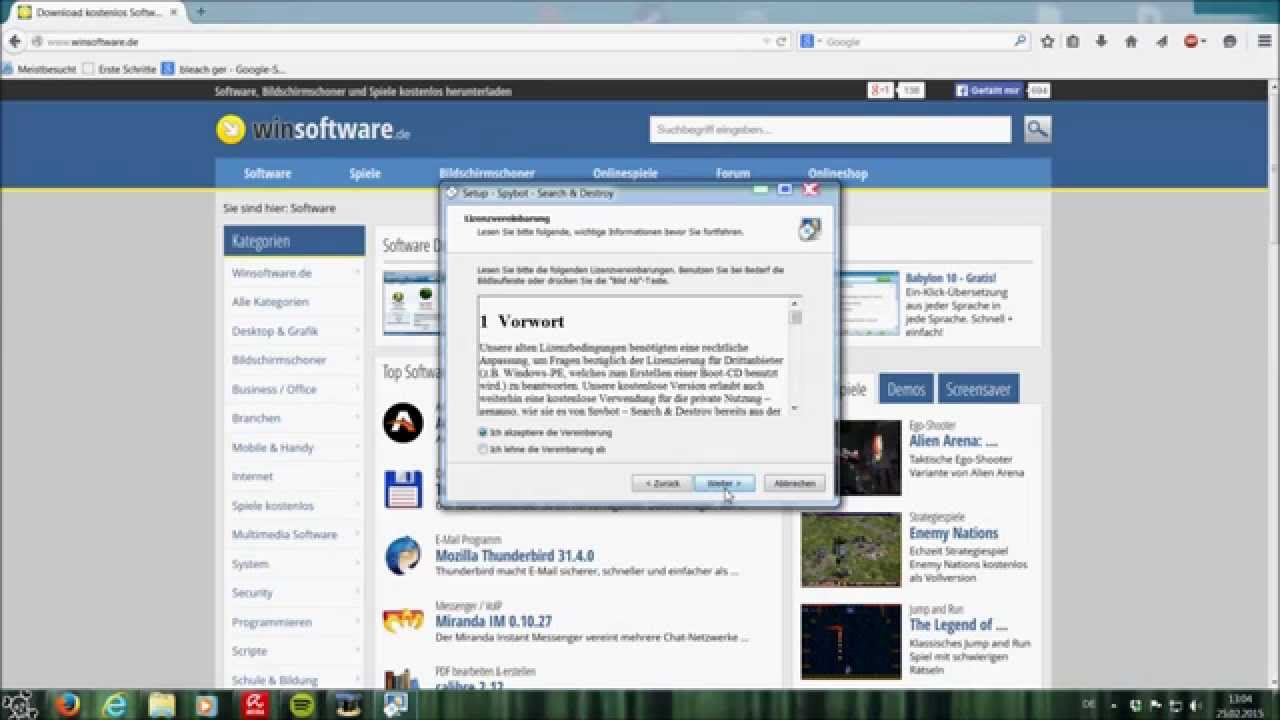This screenshot has height=720, width=1280.
Task: Open the Forum nav item
Action: pos(733,173)
